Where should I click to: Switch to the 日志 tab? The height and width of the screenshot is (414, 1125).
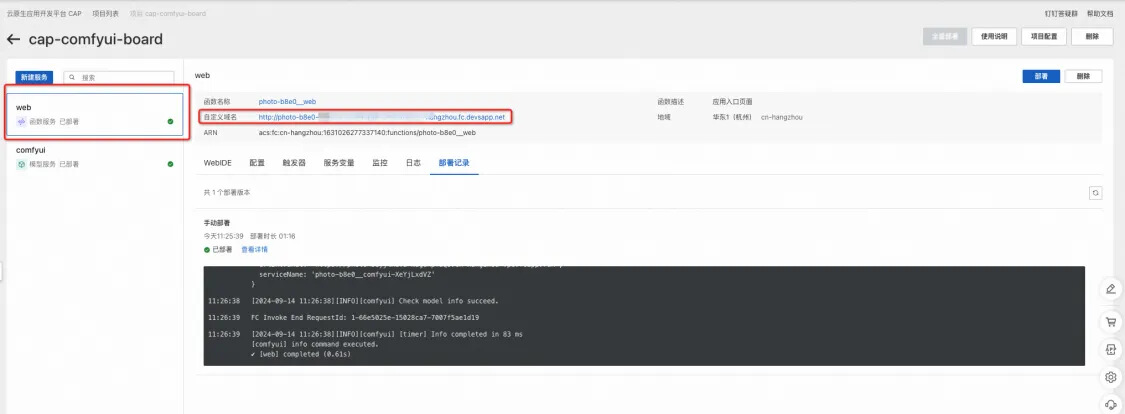click(413, 163)
